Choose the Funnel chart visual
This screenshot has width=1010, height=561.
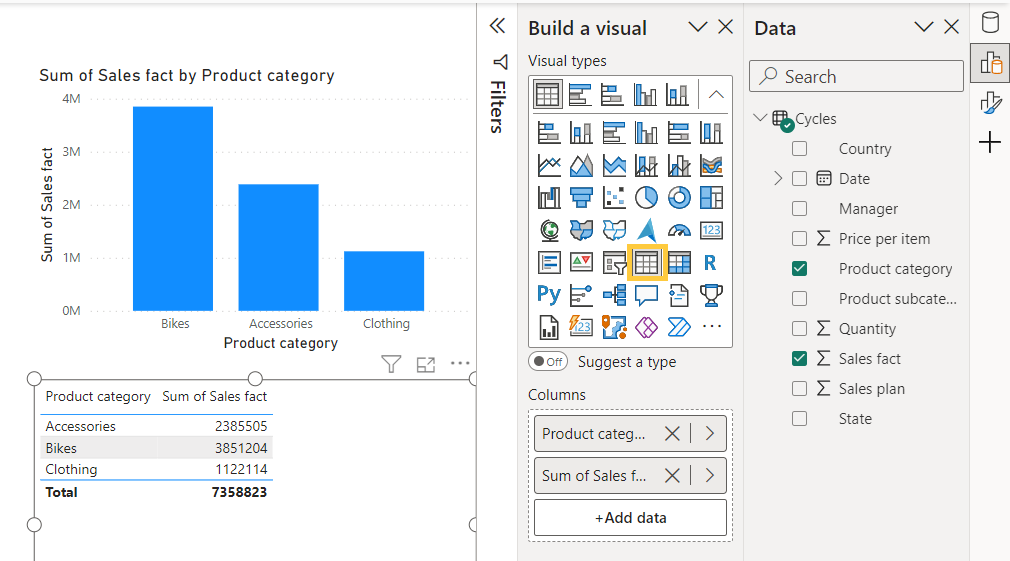581,197
